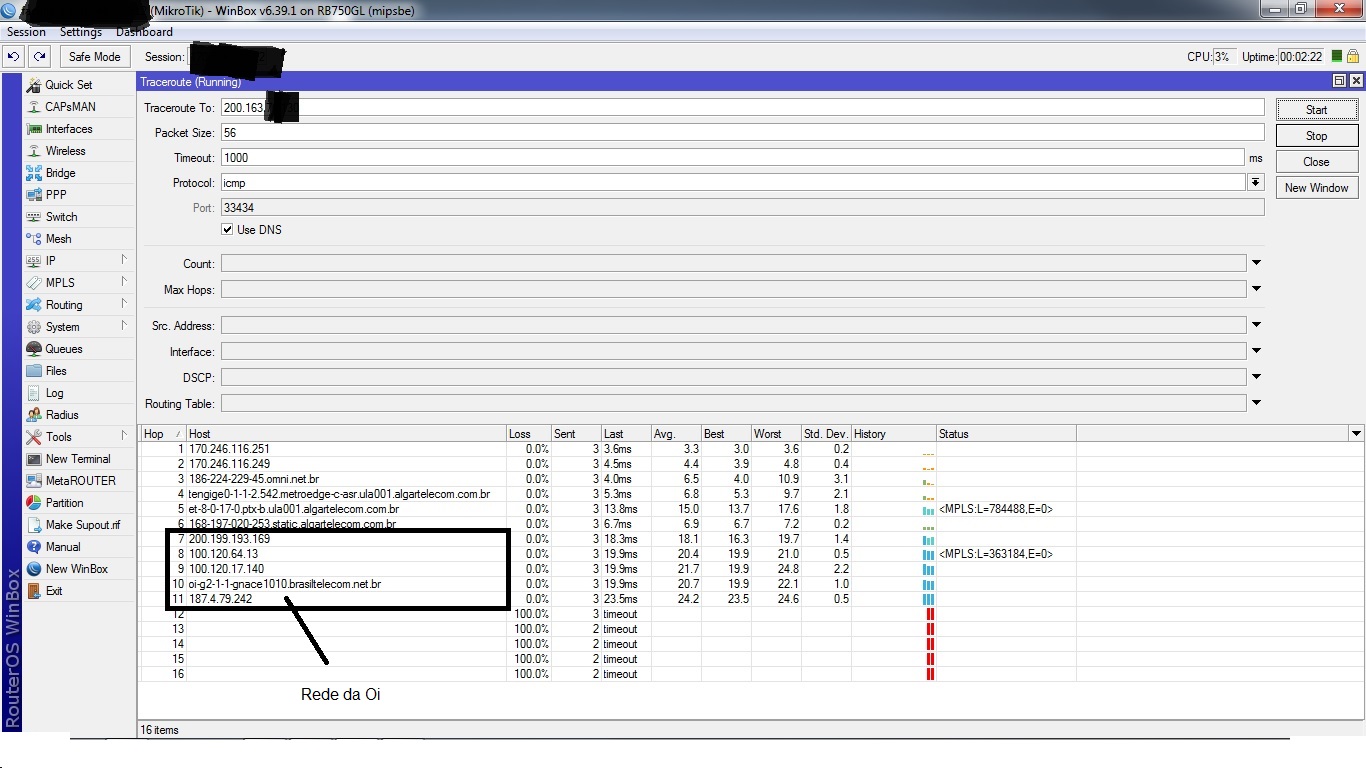1366x768 pixels.
Task: Sort table by Loss column header
Action: point(529,434)
